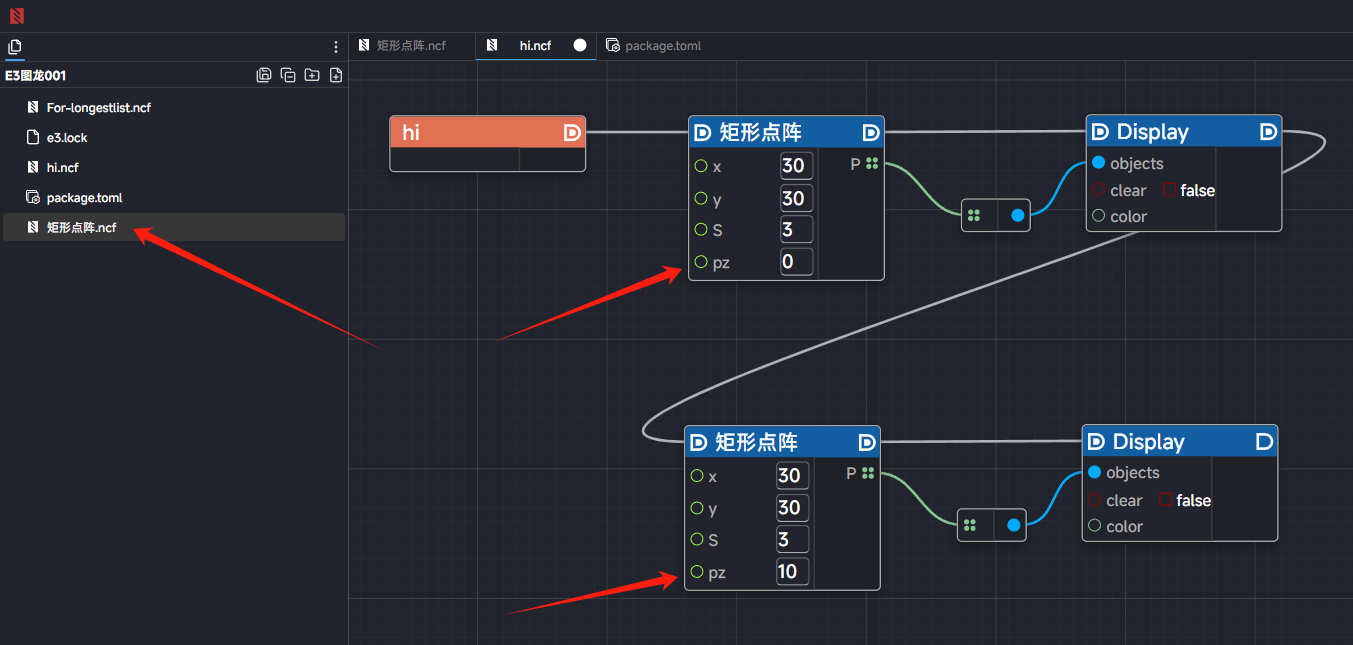This screenshot has width=1353, height=645.
Task: Create a new folder in project
Action: 312,75
